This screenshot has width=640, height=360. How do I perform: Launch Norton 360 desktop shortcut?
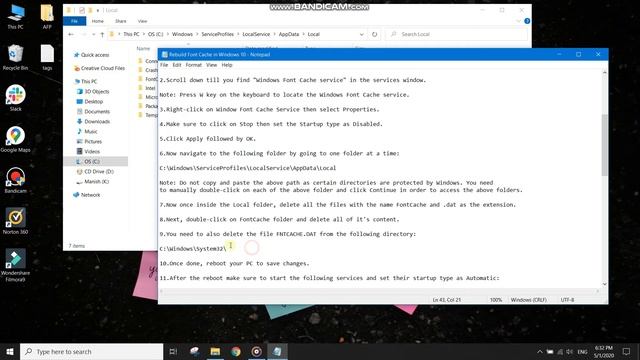[16, 221]
